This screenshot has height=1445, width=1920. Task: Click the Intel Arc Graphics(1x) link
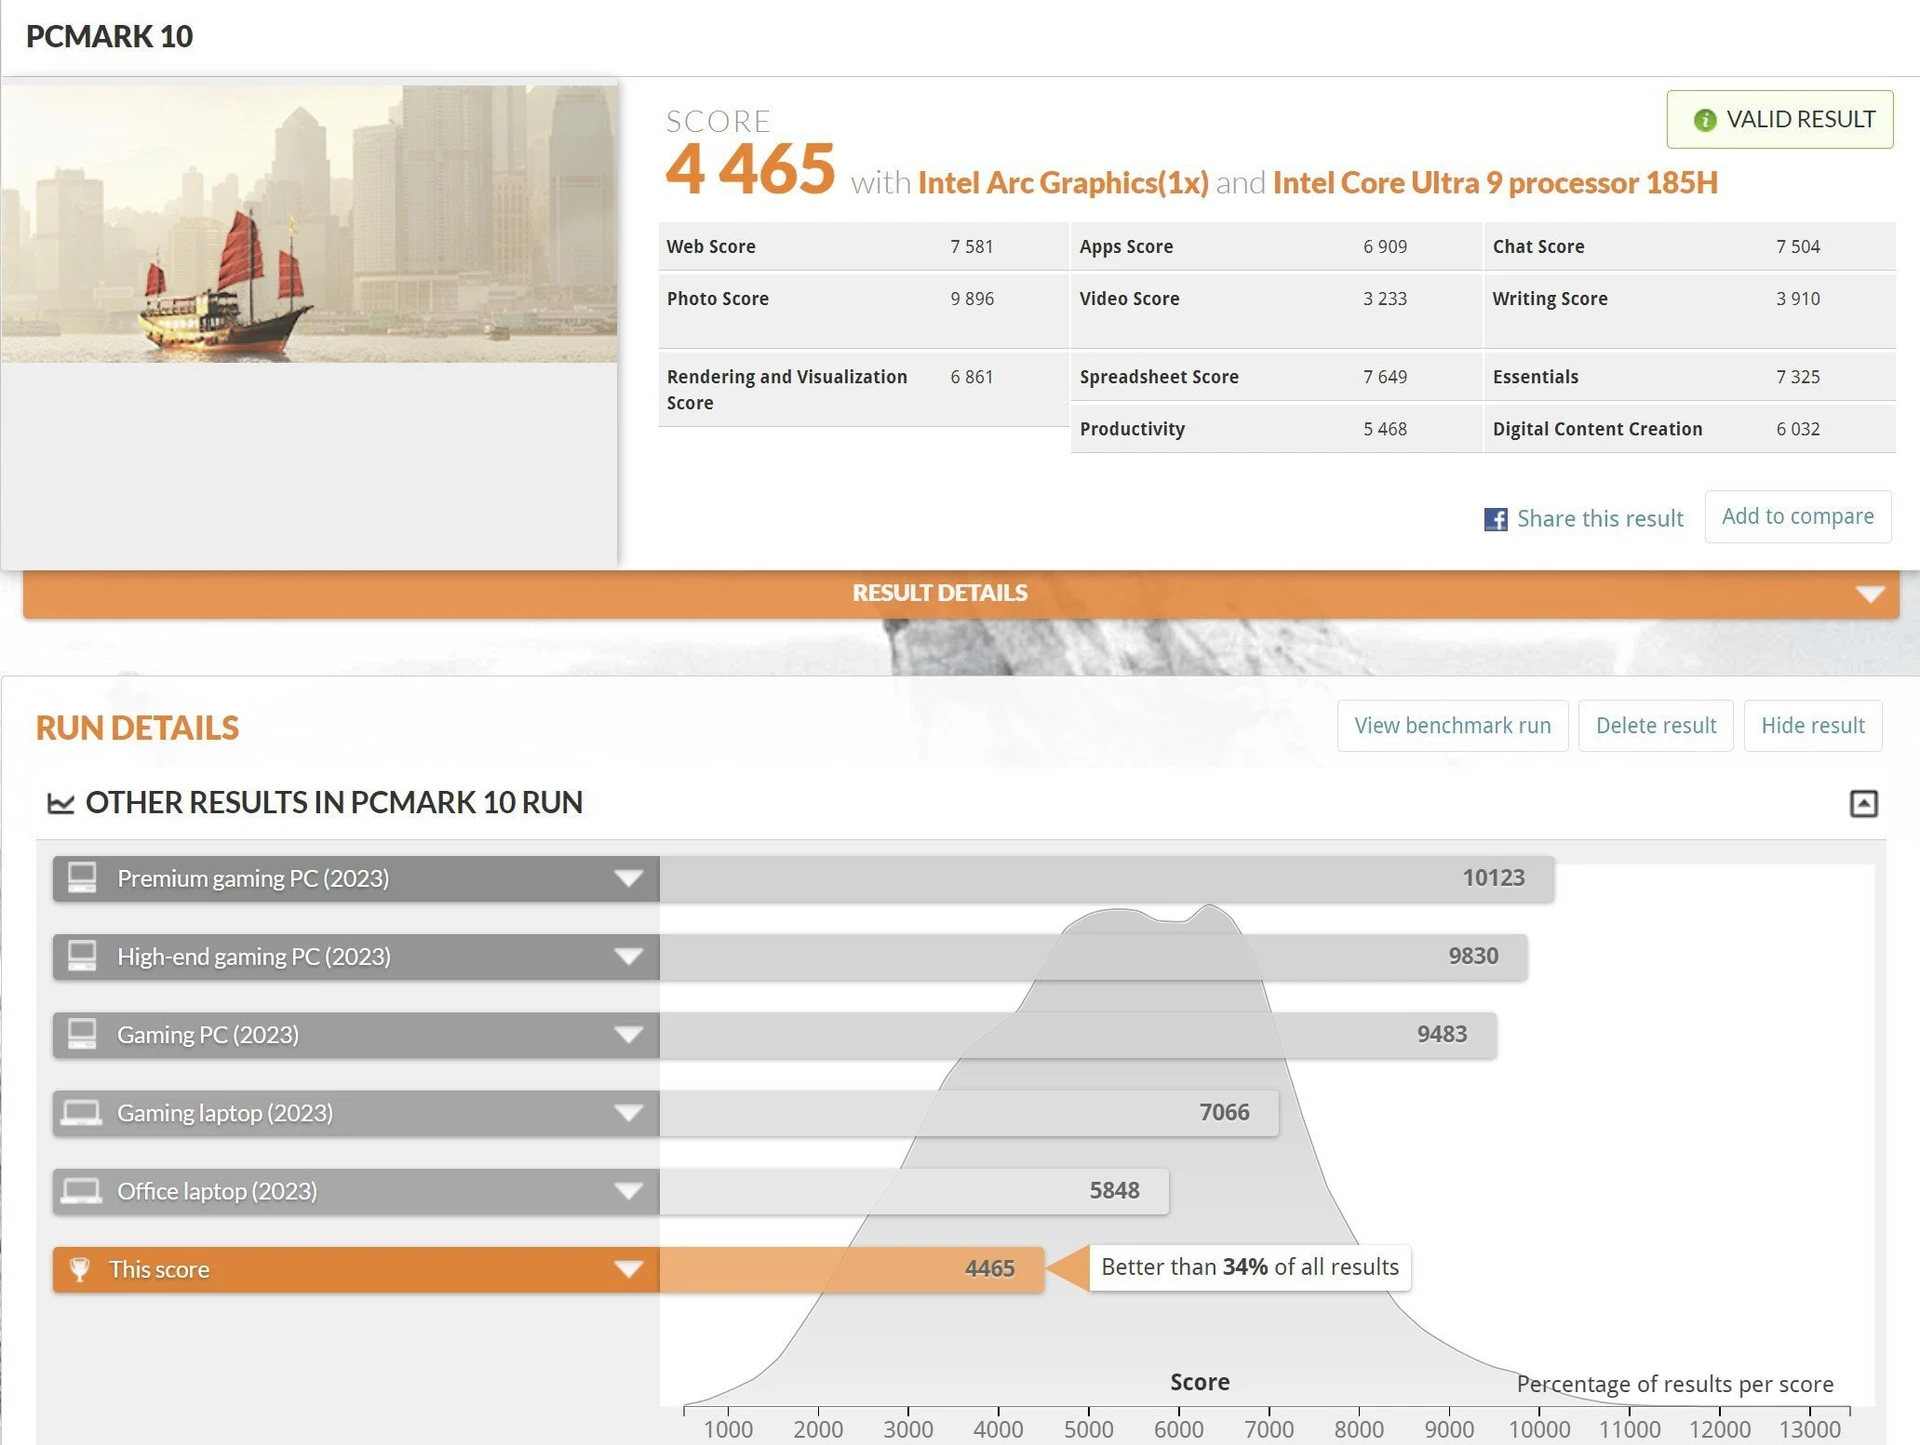tap(1063, 182)
